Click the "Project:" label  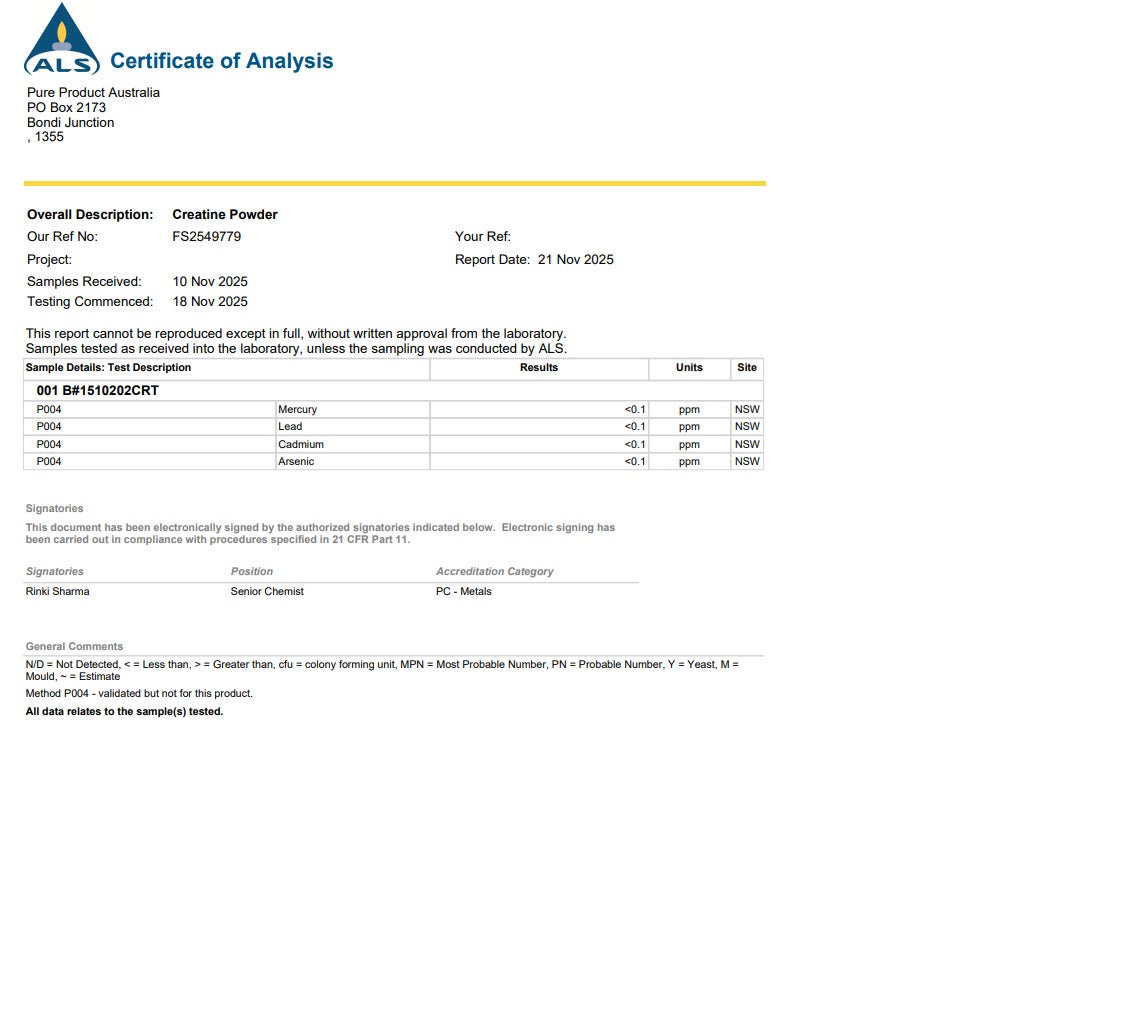coord(50,260)
